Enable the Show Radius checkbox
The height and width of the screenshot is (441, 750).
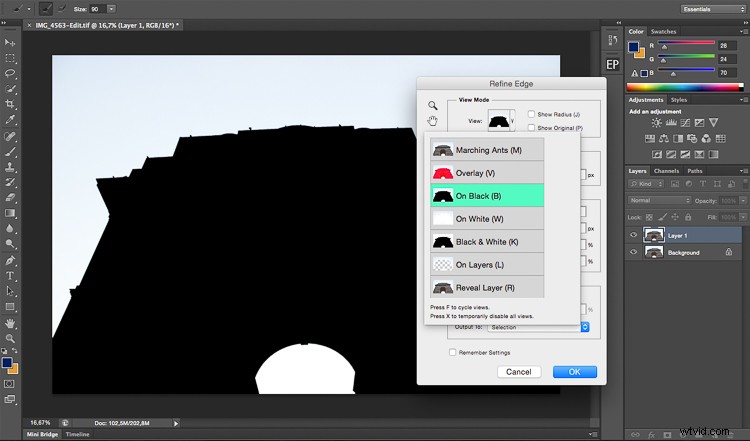coord(531,114)
